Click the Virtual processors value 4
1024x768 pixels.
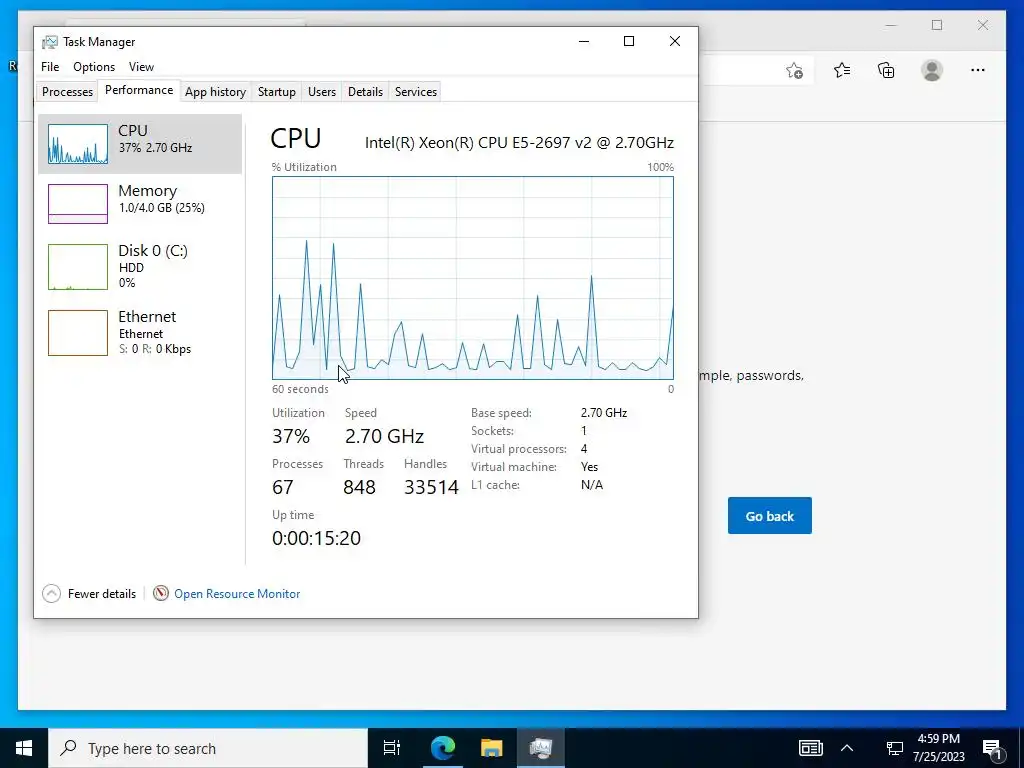tap(584, 449)
